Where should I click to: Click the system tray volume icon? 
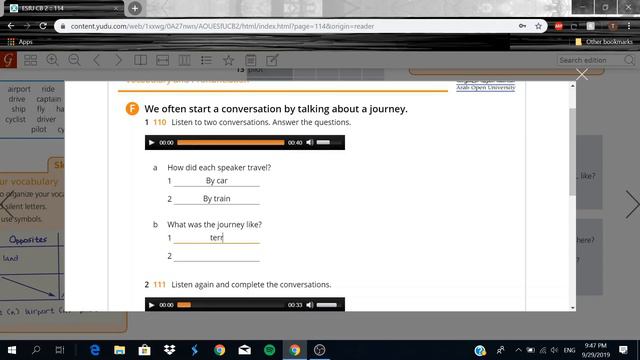554,350
